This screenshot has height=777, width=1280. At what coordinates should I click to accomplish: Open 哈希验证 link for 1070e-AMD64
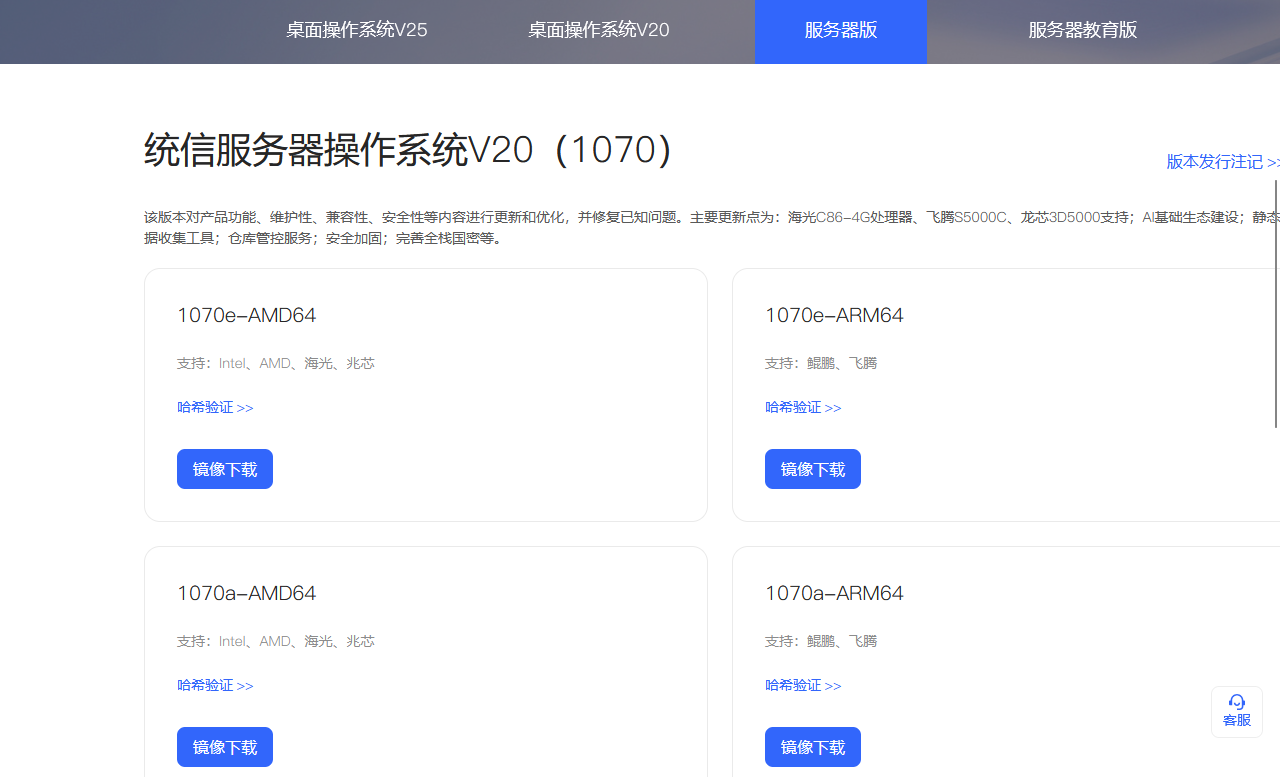coord(215,407)
